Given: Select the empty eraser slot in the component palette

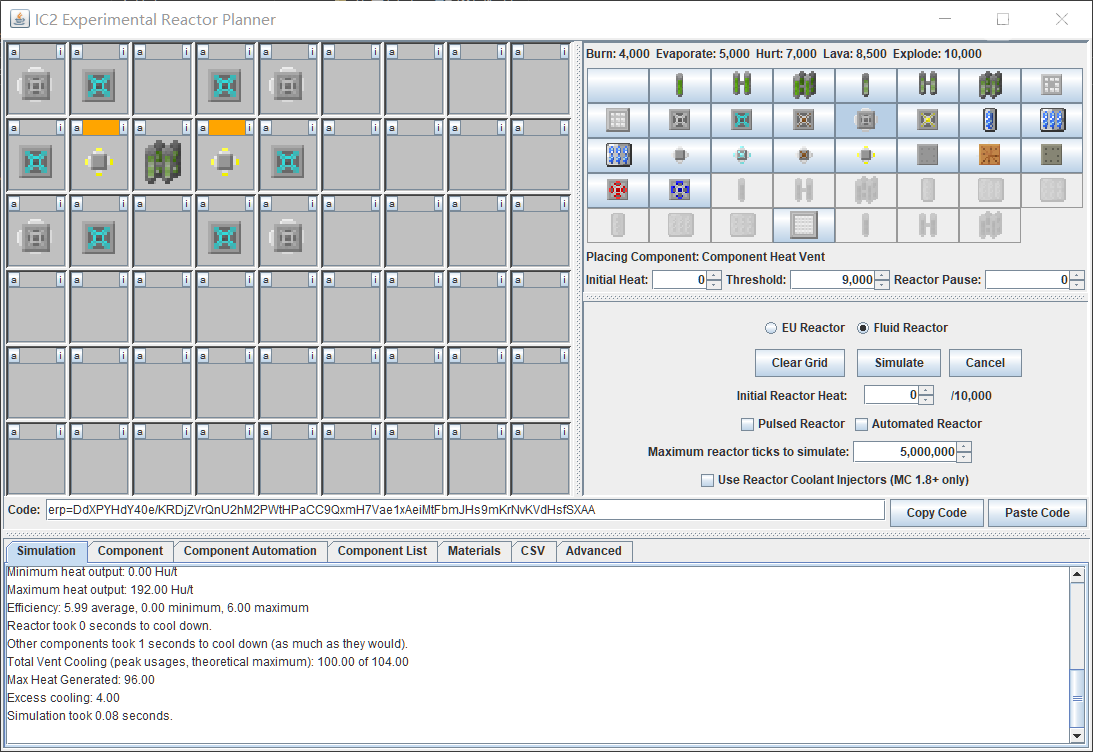Looking at the screenshot, I should coord(618,86).
